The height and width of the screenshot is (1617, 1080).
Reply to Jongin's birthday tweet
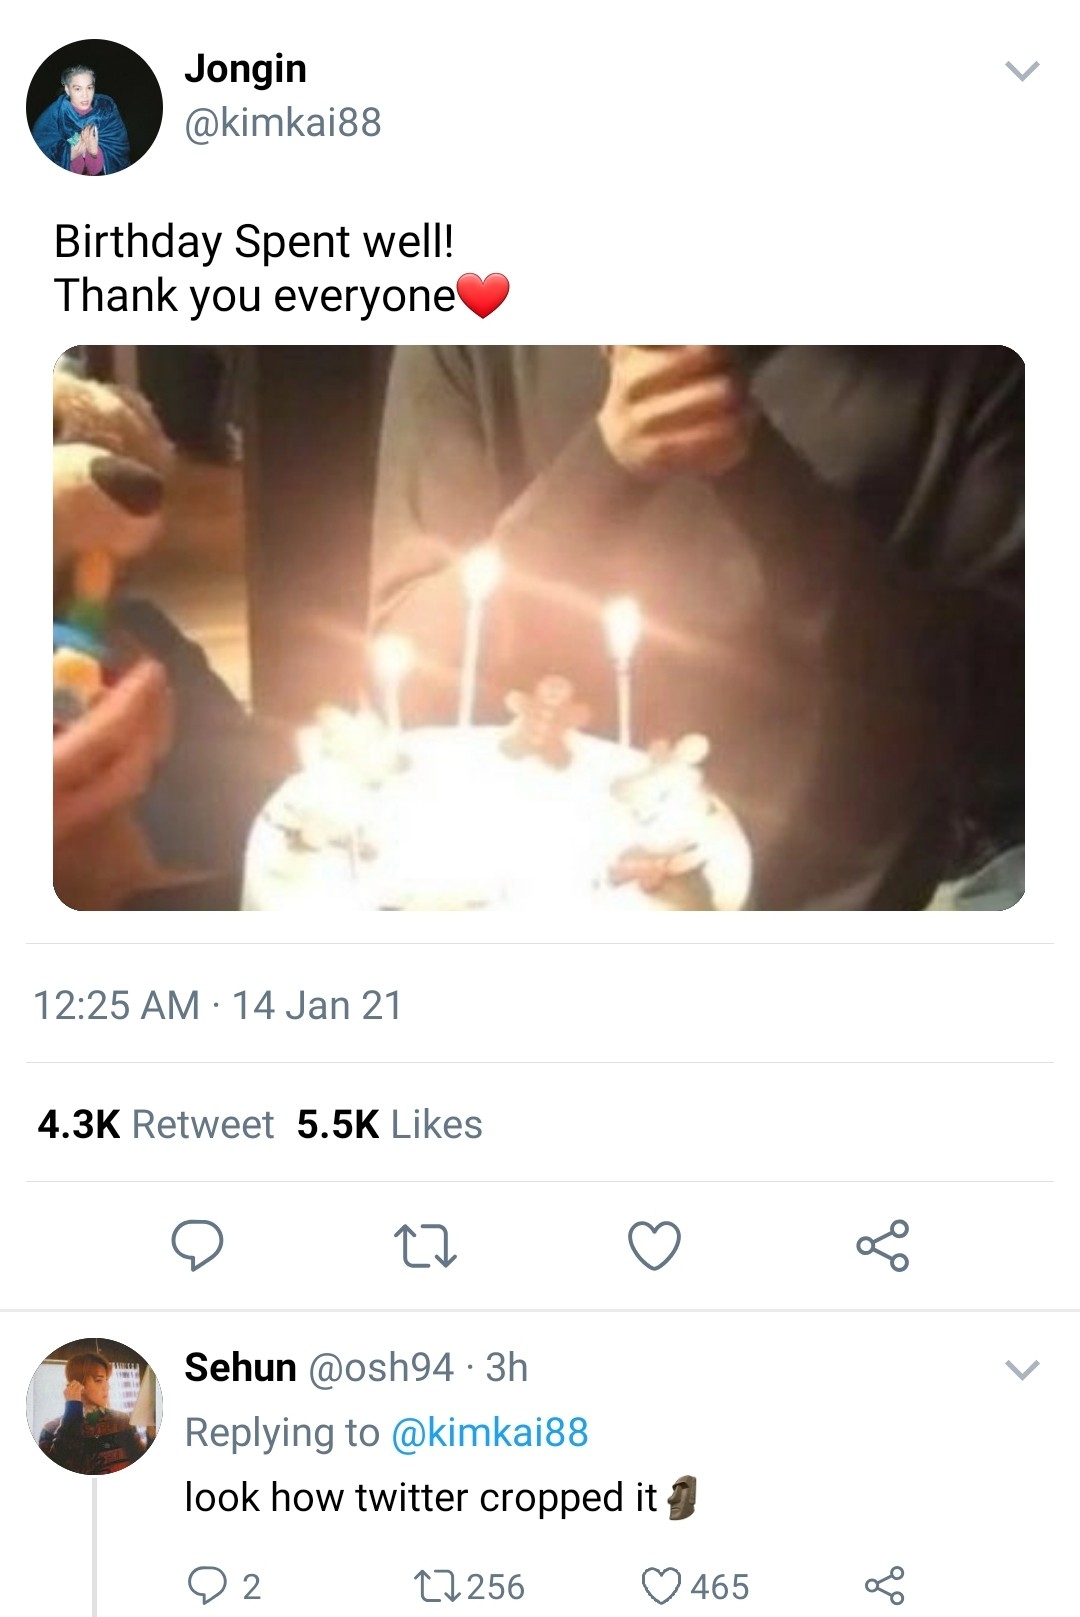[197, 1245]
